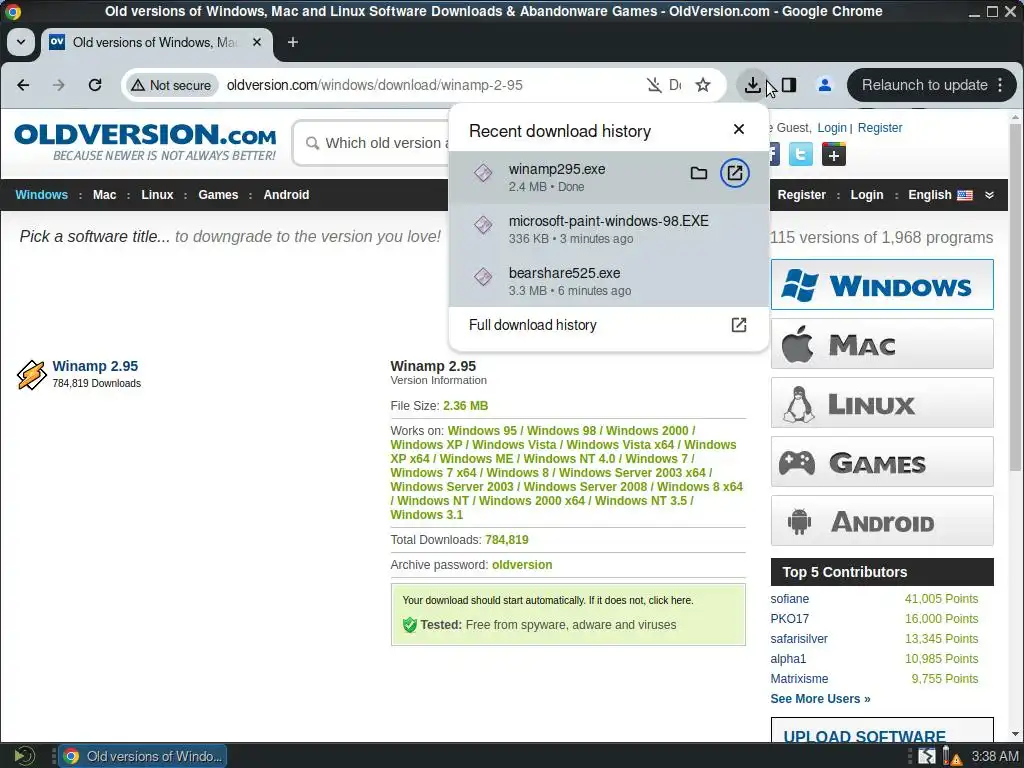Click the top-right Register link

pos(880,128)
